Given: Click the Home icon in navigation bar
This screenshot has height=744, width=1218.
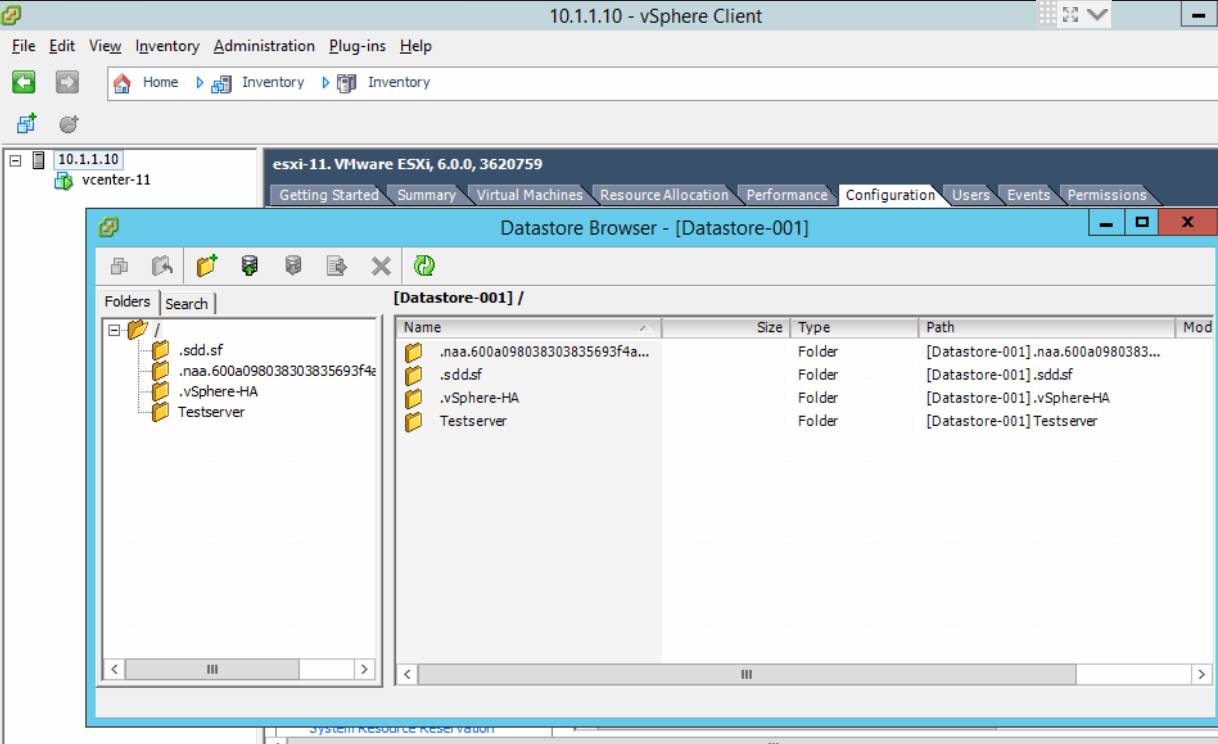Looking at the screenshot, I should [122, 83].
